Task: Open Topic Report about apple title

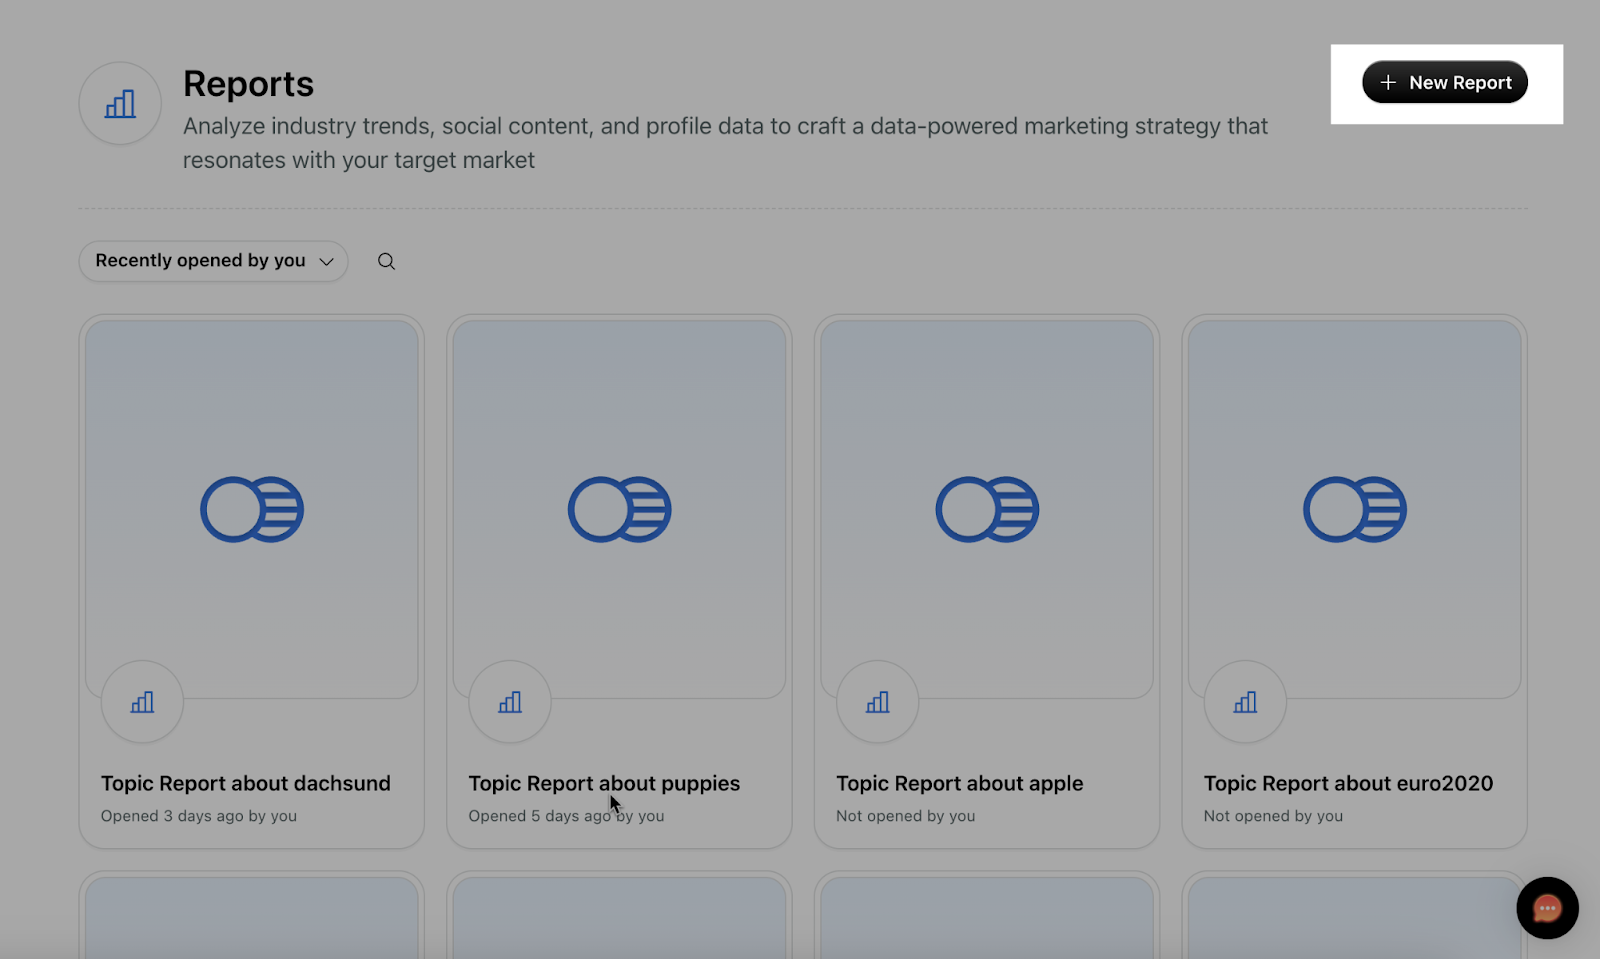Action: [960, 784]
